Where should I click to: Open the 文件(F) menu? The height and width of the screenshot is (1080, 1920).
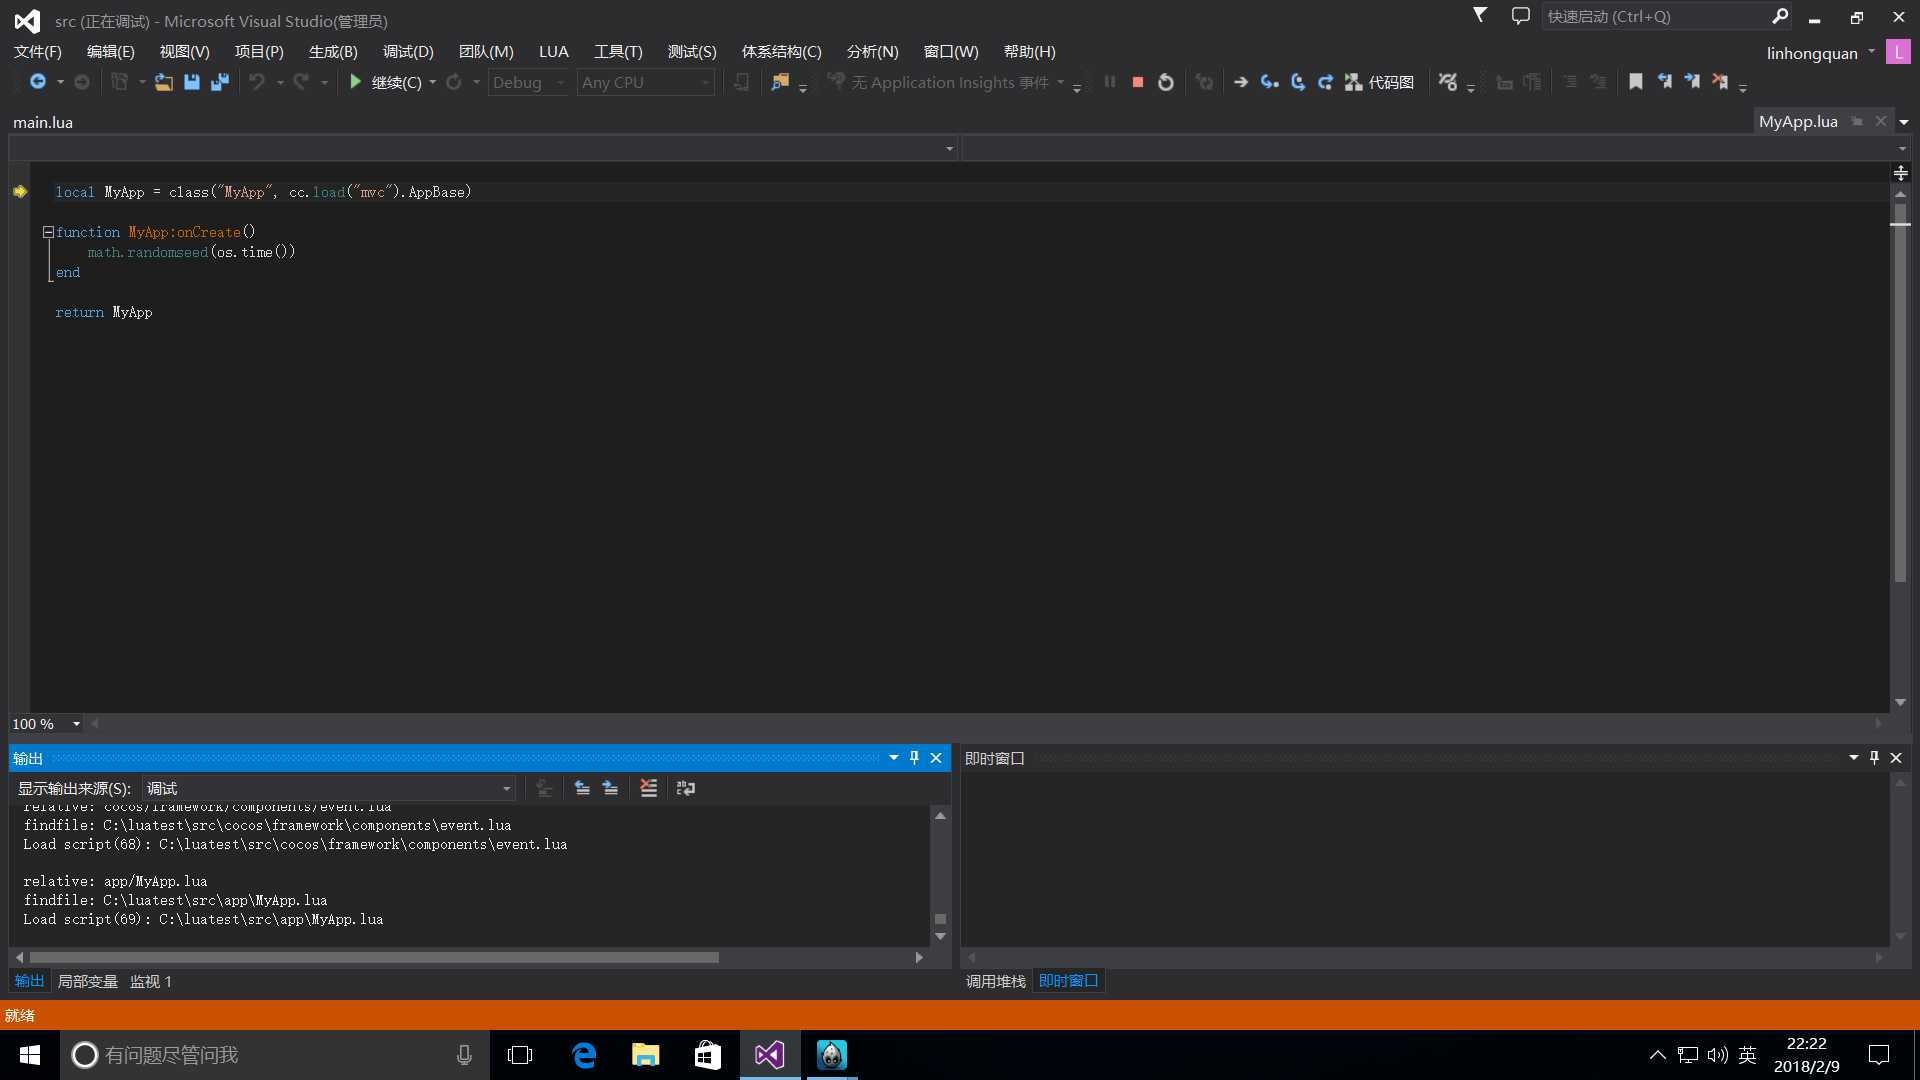(38, 52)
